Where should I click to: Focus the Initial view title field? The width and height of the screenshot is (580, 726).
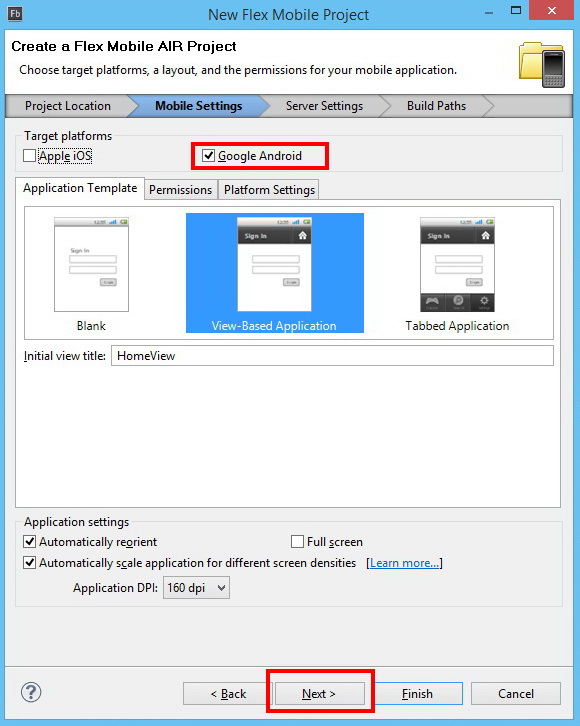click(332, 356)
